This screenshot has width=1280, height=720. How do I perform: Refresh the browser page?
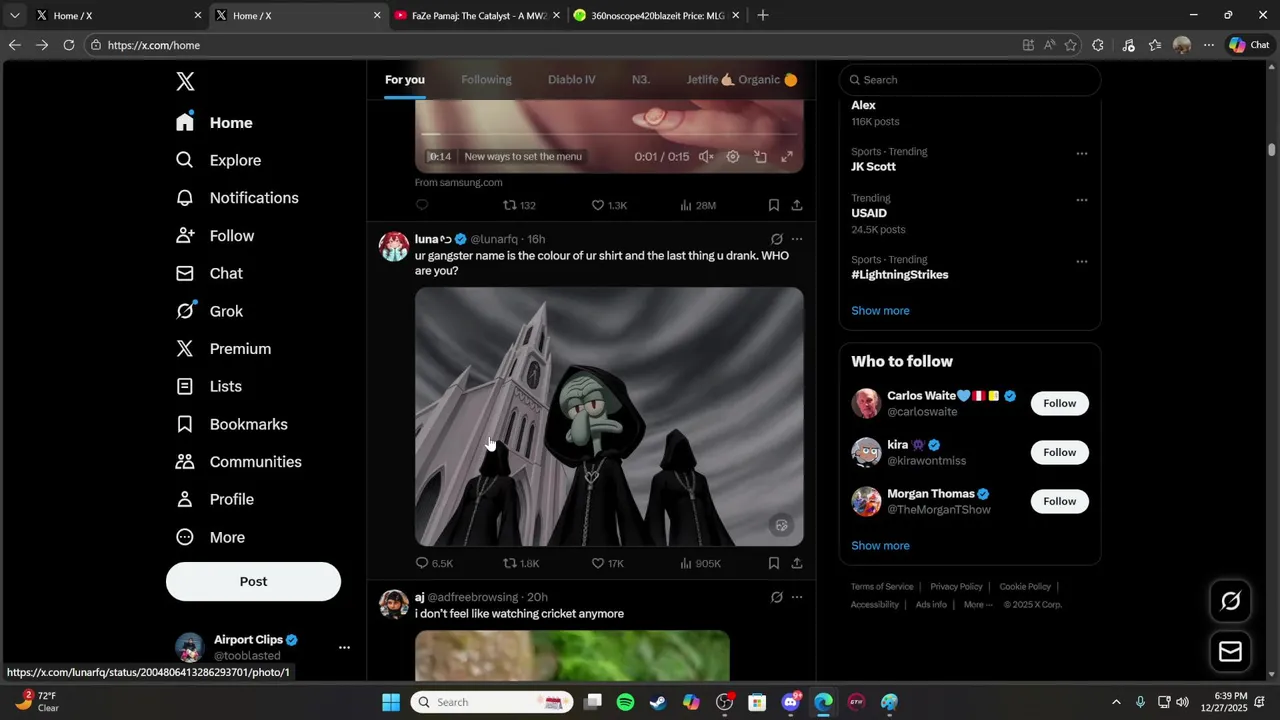(x=69, y=45)
